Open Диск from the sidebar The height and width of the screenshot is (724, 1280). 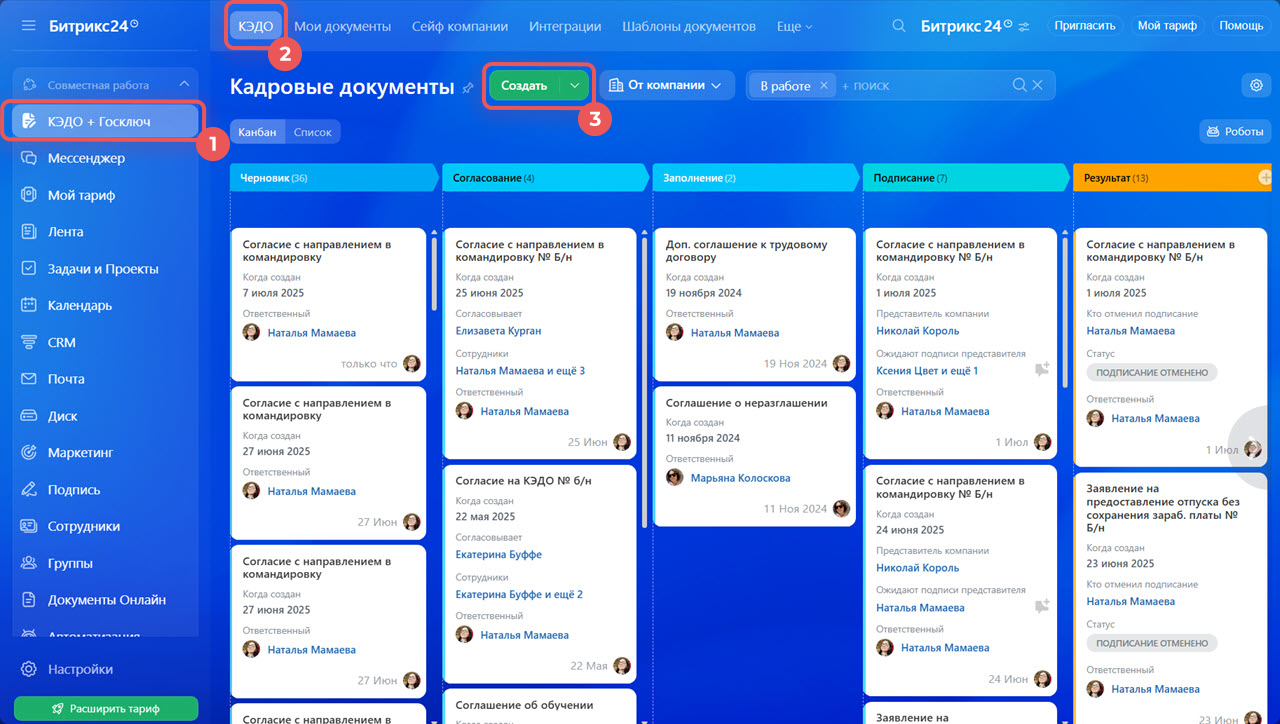(62, 416)
